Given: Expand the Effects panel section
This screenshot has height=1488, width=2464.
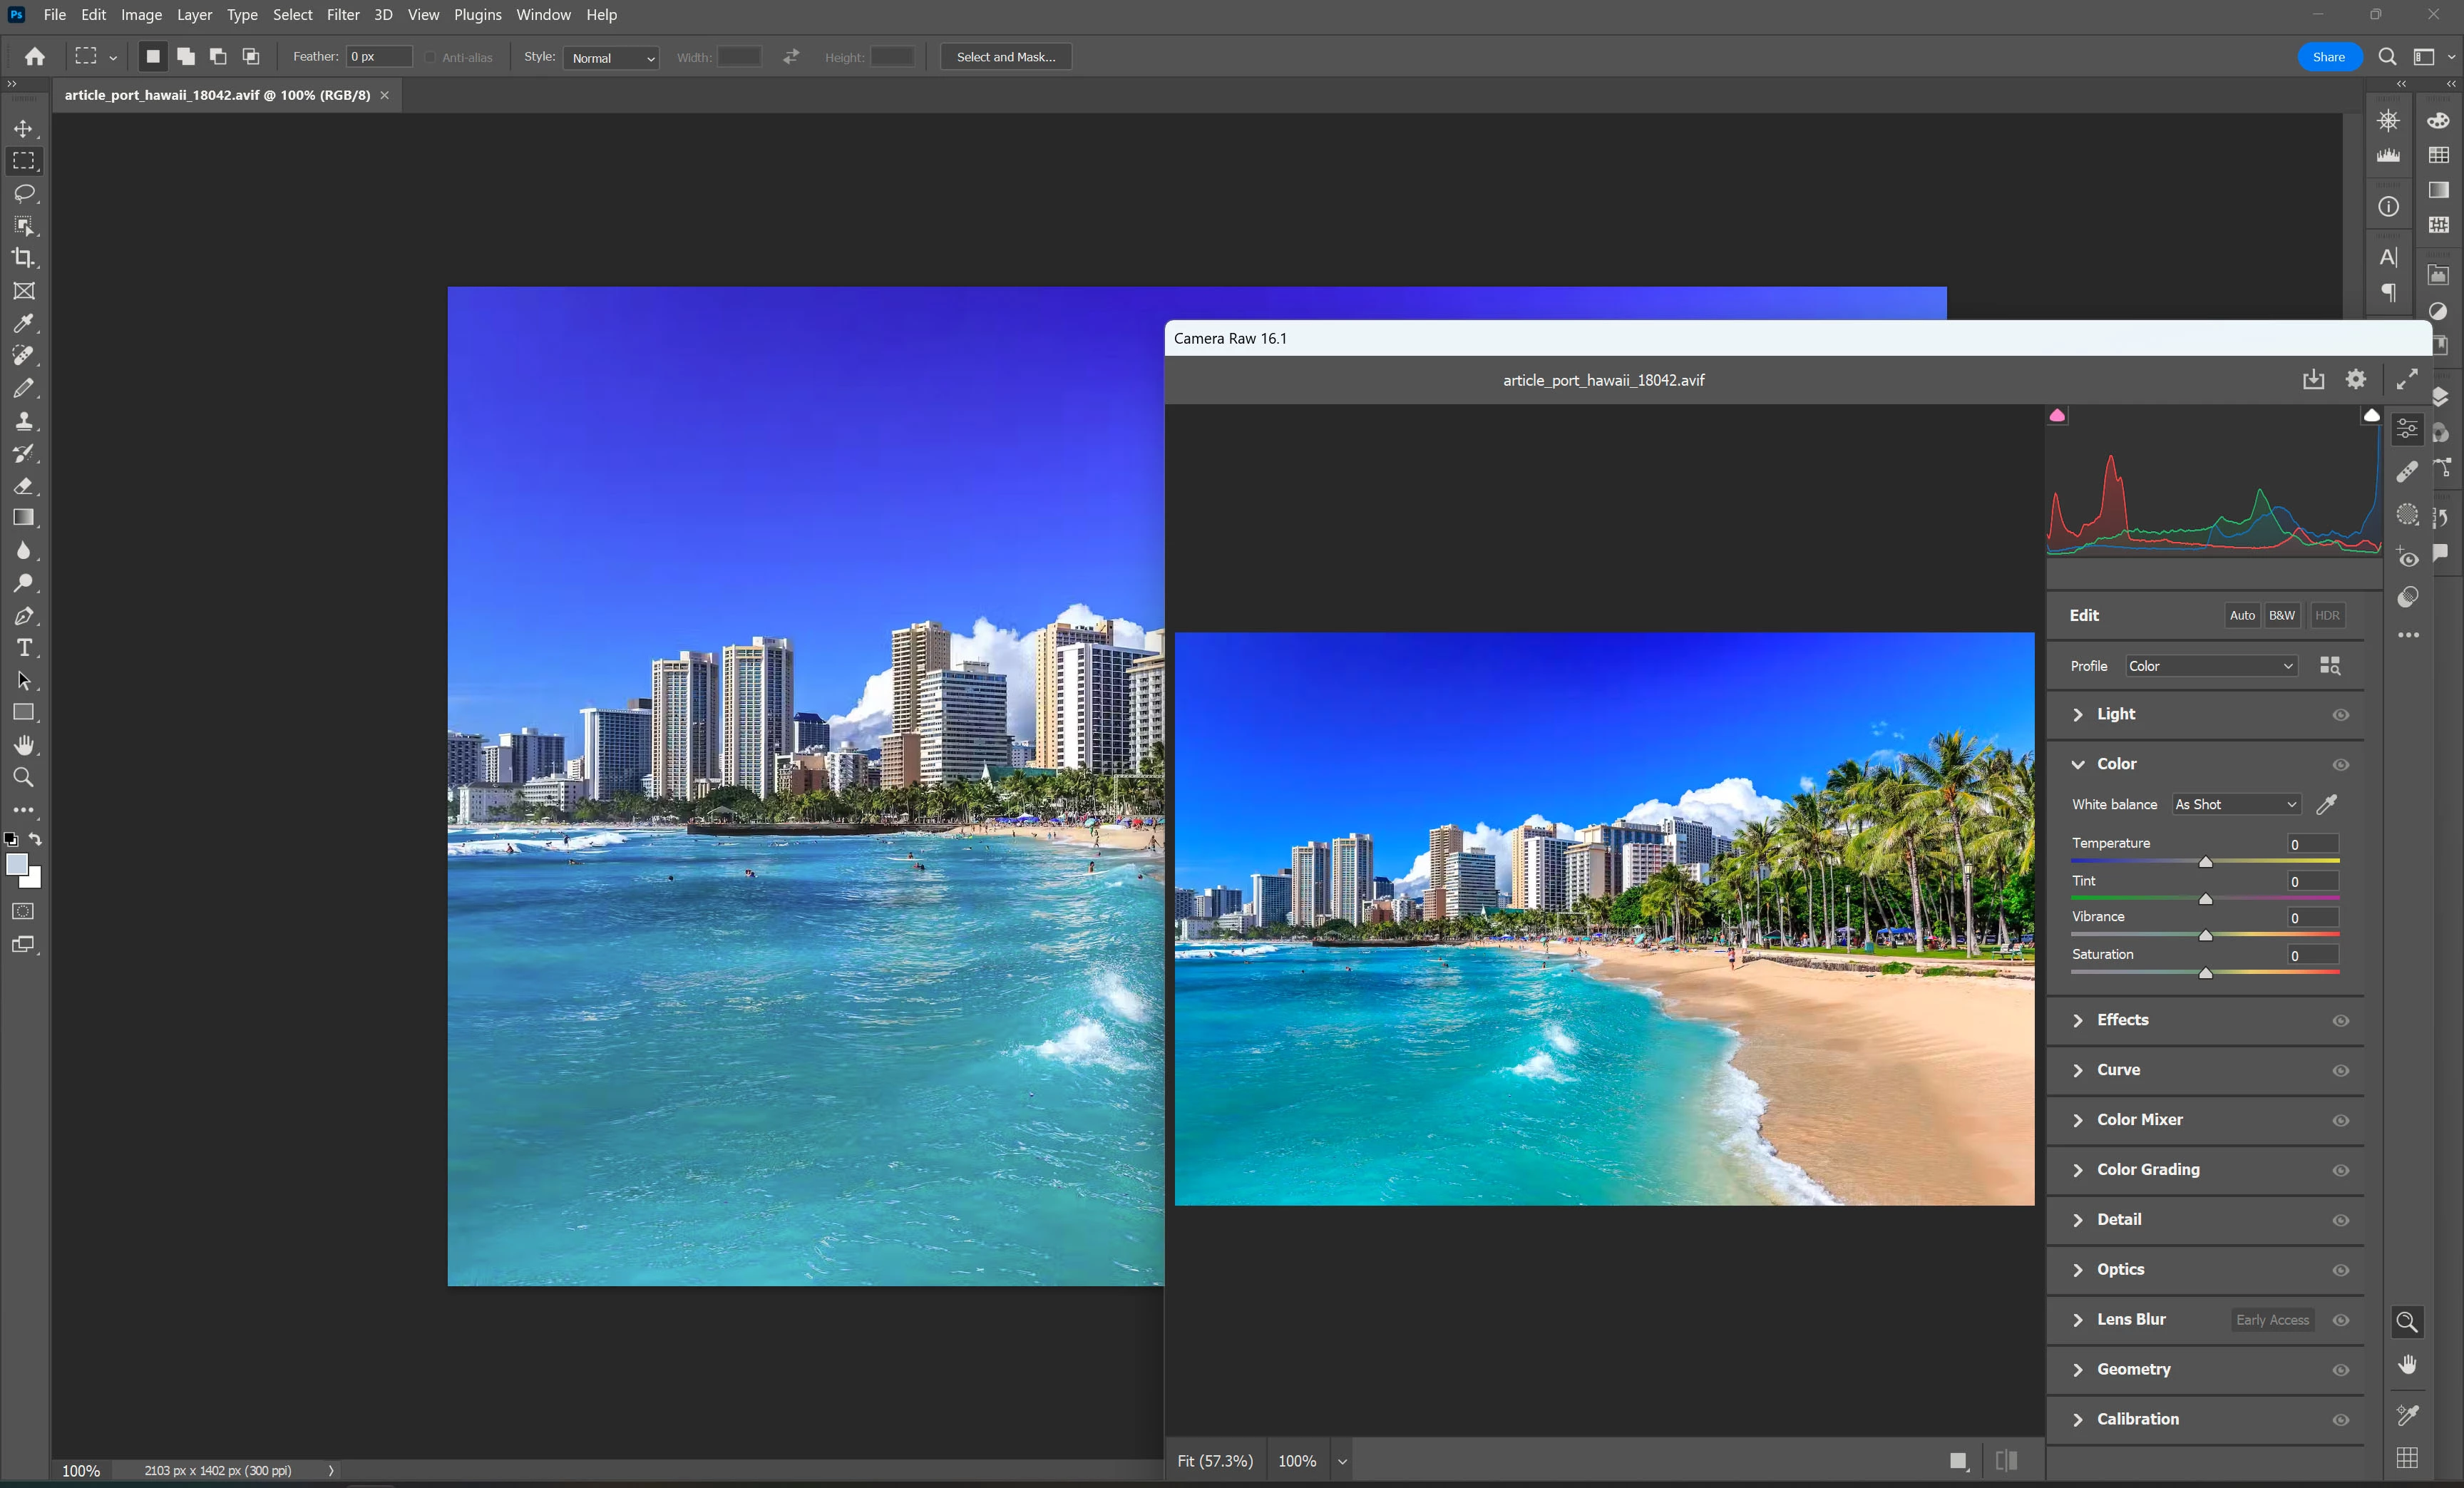Looking at the screenshot, I should pos(2122,1020).
